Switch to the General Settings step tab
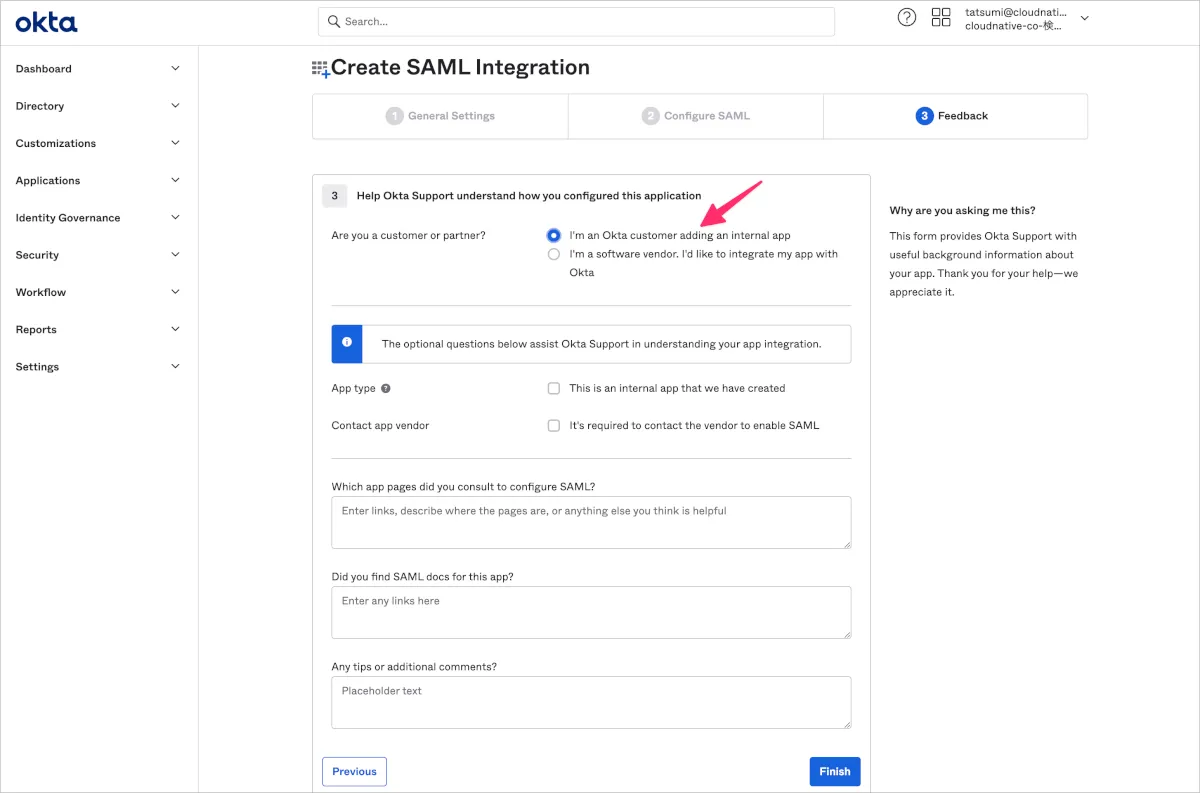This screenshot has height=793, width=1200. [440, 116]
